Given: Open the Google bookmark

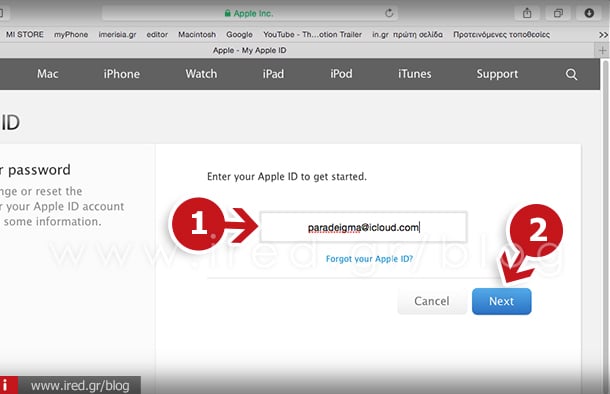Looking at the screenshot, I should pos(239,35).
